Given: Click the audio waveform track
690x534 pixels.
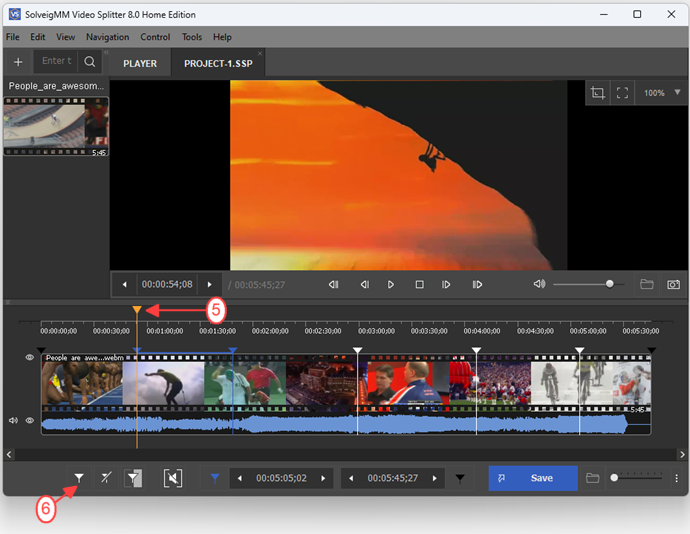Looking at the screenshot, I should pos(346,424).
